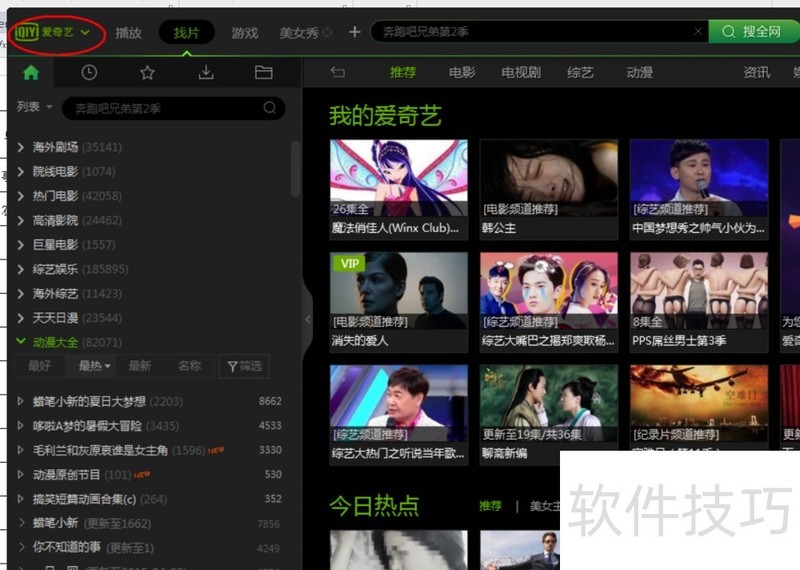Switch to the 播放 tab

coord(128,33)
